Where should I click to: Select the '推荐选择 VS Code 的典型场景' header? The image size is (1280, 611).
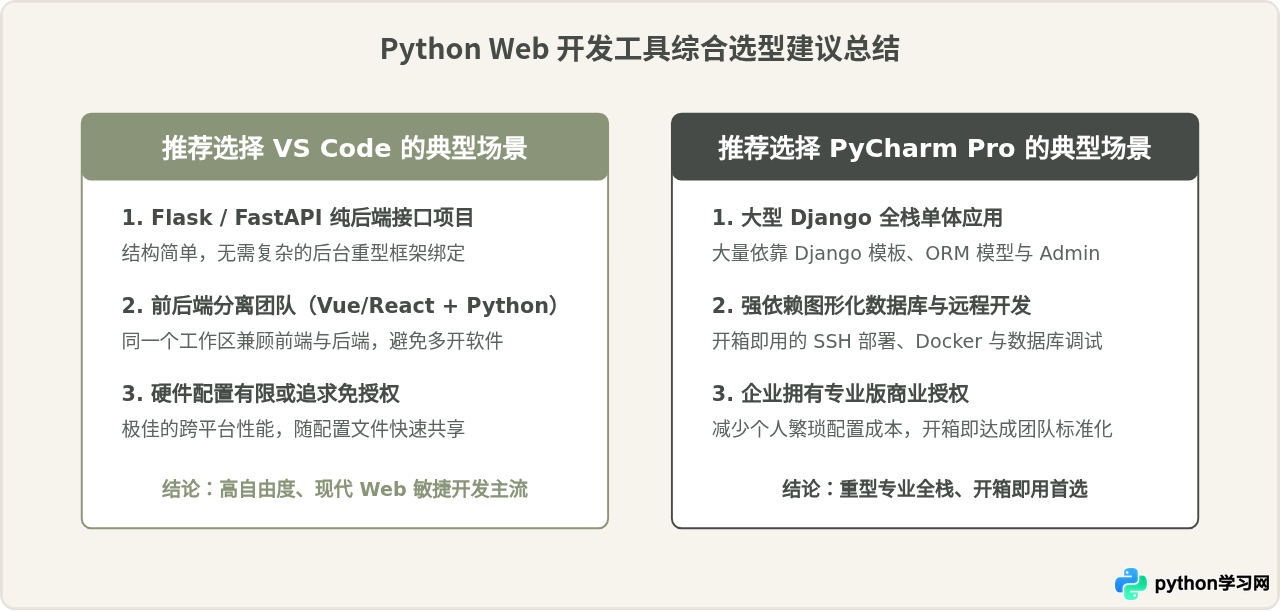(x=345, y=147)
